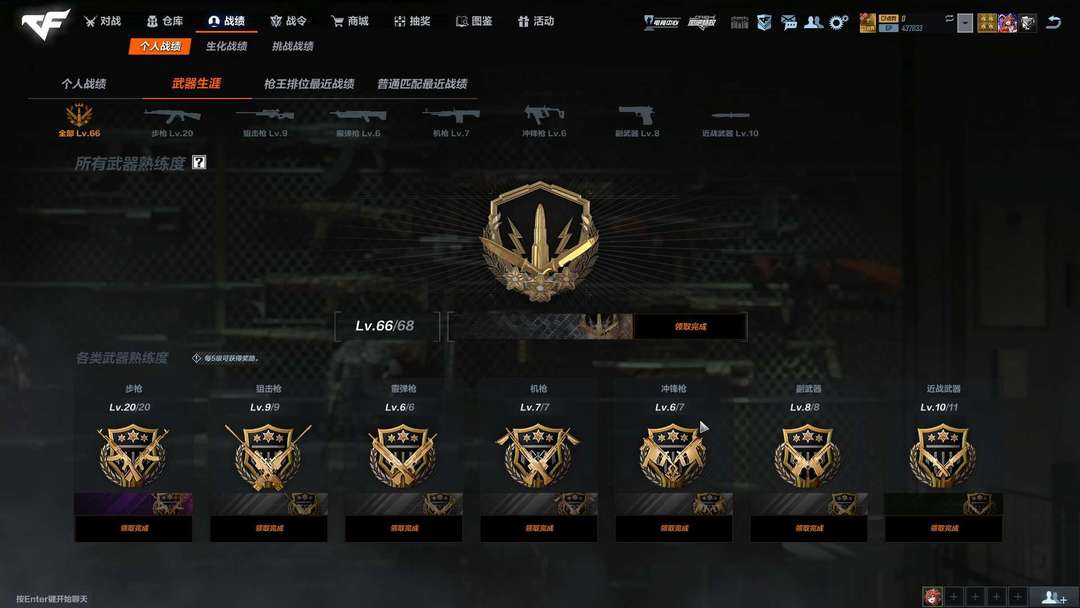Screen dimensions: 1080x608
Task: Open the small dropdown box beside currency
Action: tap(965, 23)
